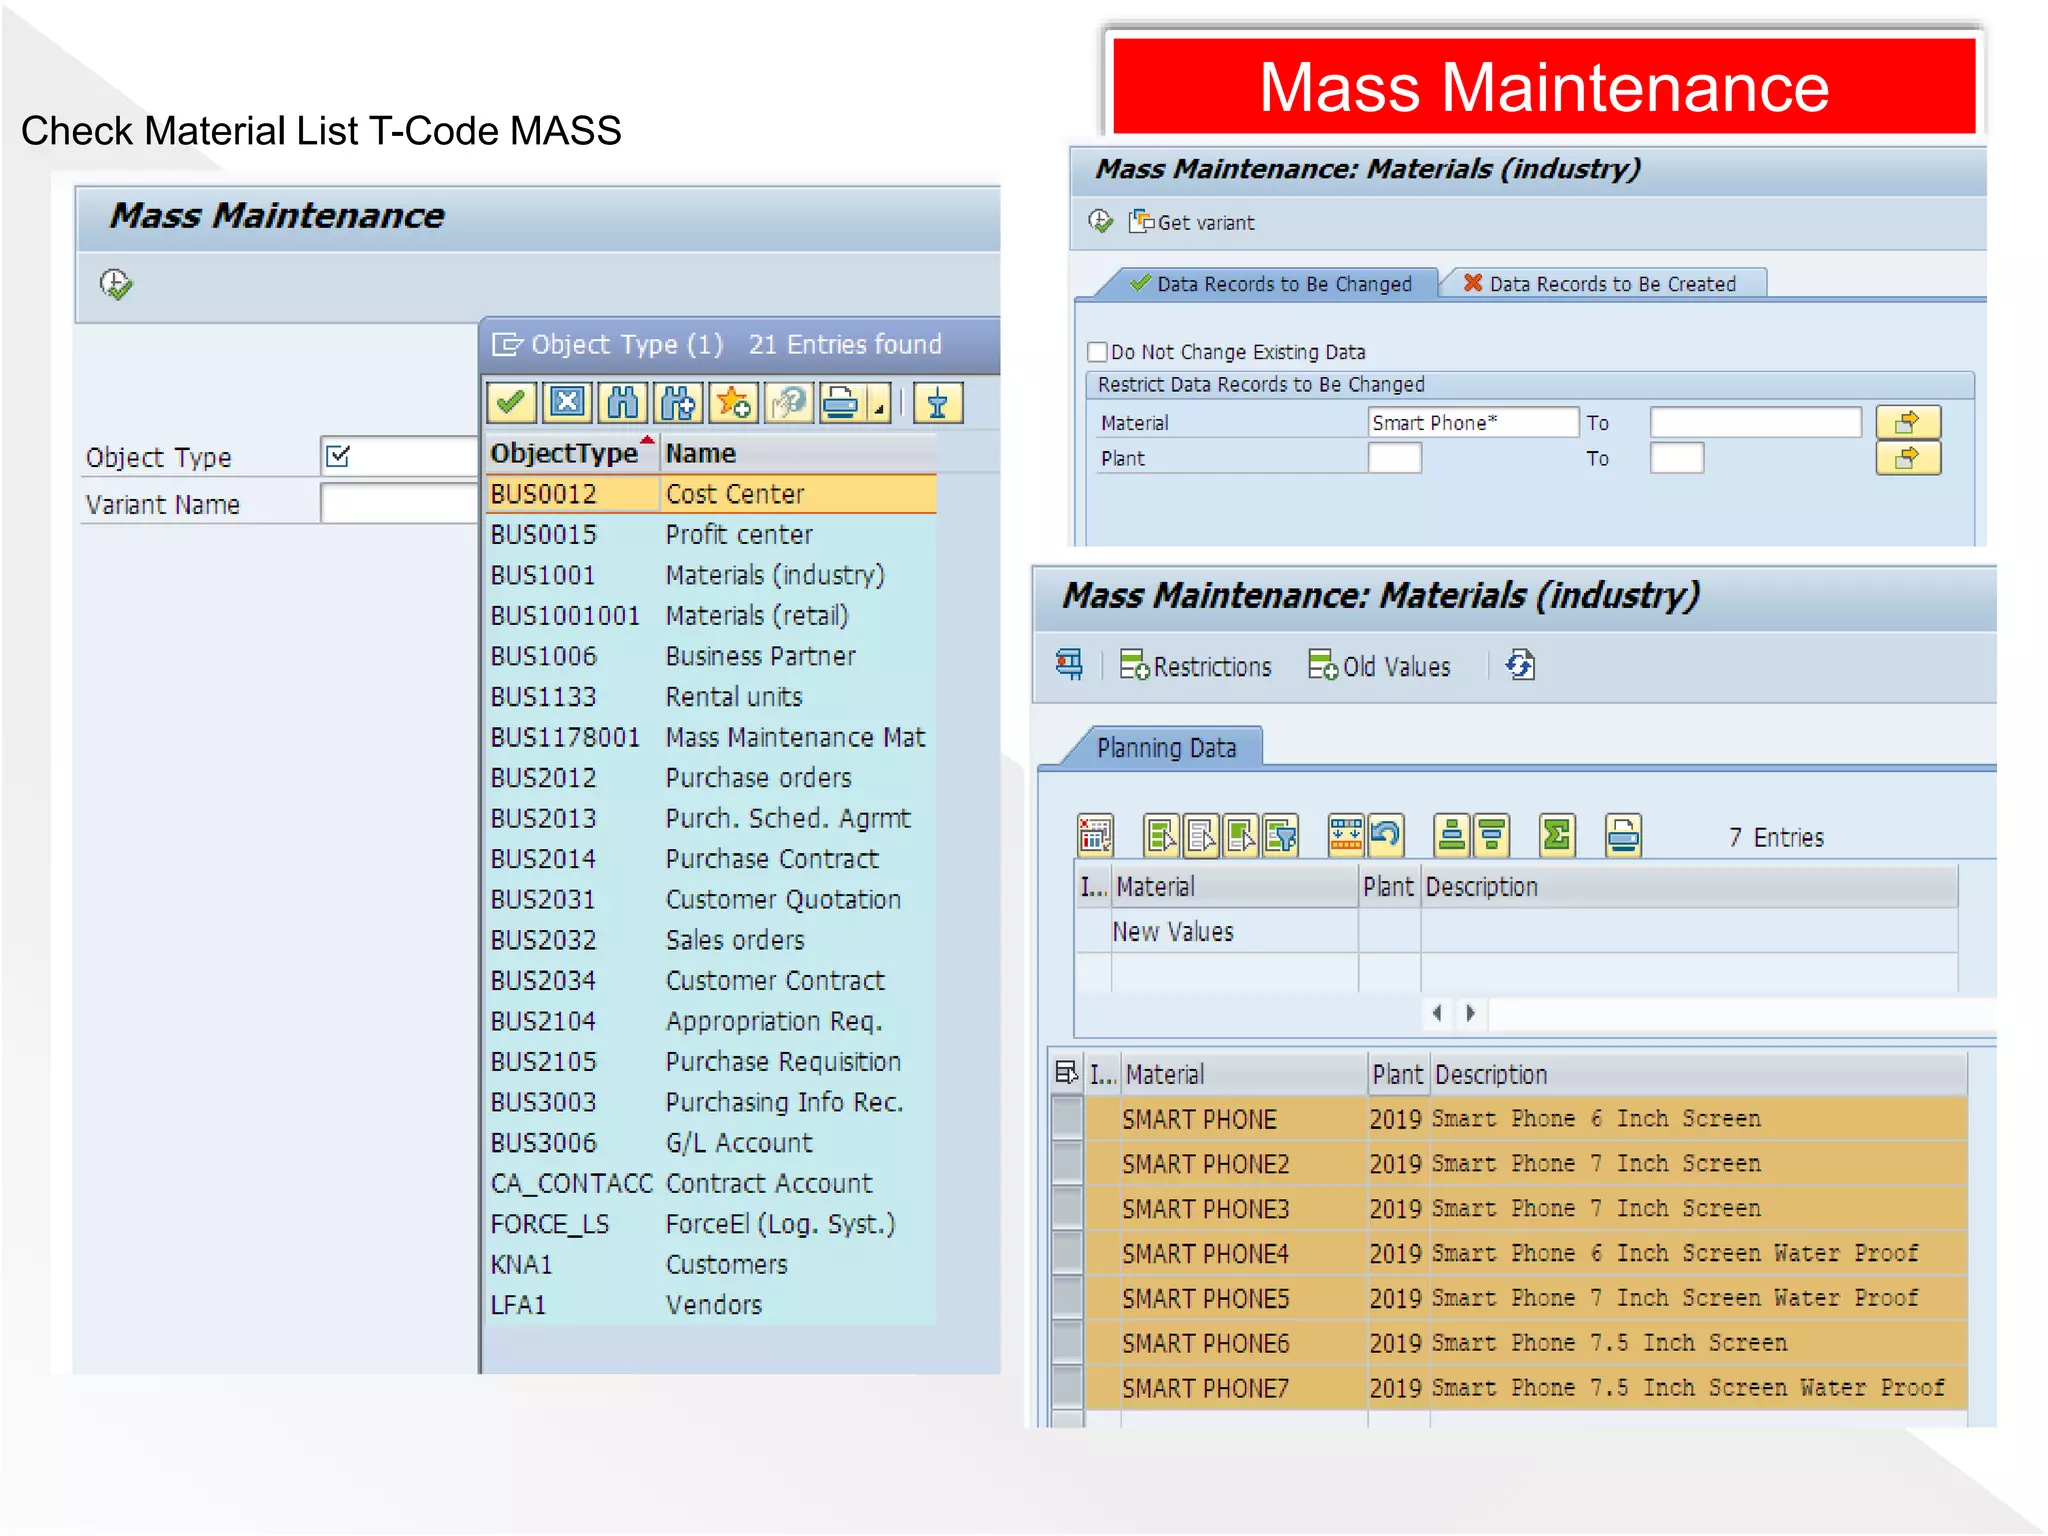Click the Name column header
Screen dimensions: 2048x1536
(798, 453)
